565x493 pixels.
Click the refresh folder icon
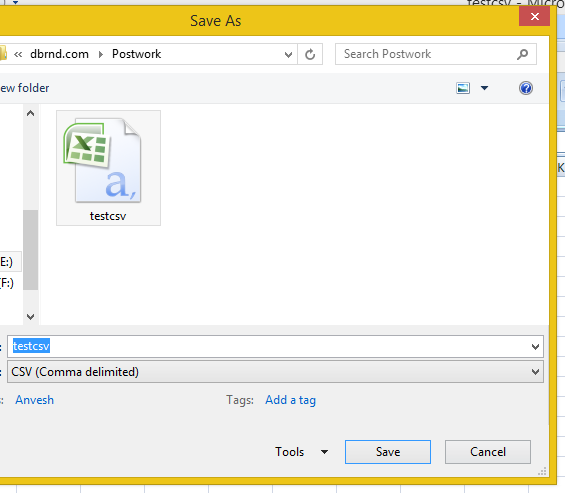(310, 54)
